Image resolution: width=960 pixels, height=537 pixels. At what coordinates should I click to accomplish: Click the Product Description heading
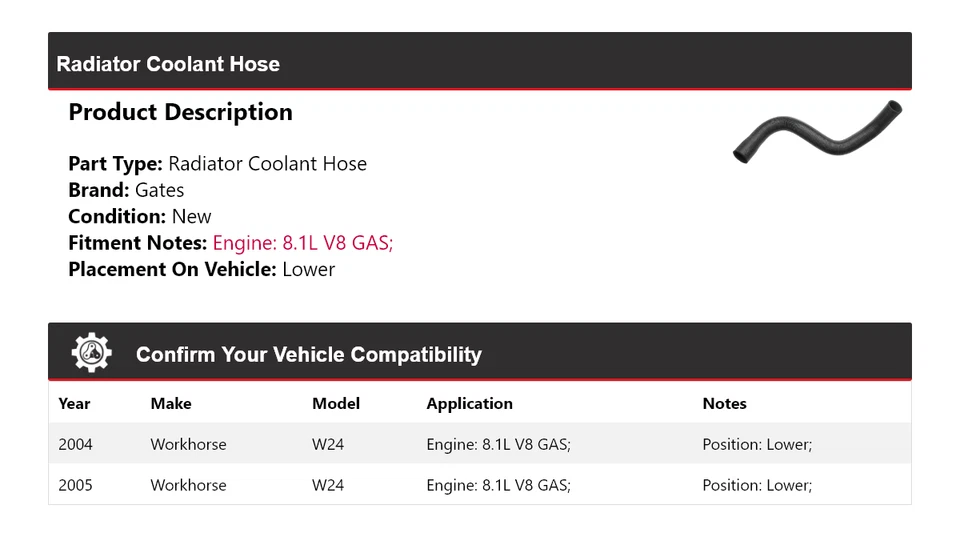[180, 112]
